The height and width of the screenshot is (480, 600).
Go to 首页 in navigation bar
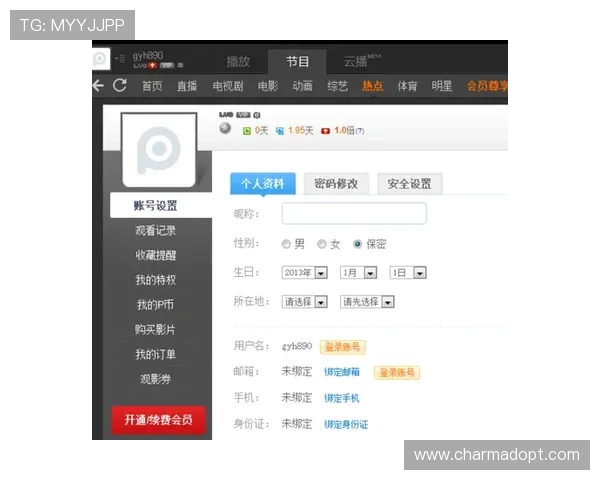pos(152,86)
